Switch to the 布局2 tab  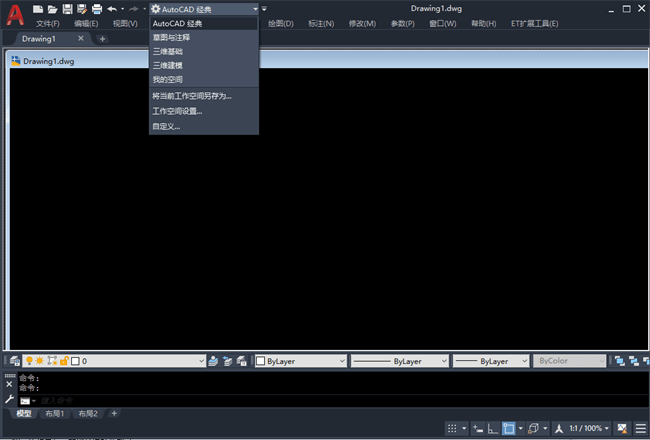pos(88,413)
